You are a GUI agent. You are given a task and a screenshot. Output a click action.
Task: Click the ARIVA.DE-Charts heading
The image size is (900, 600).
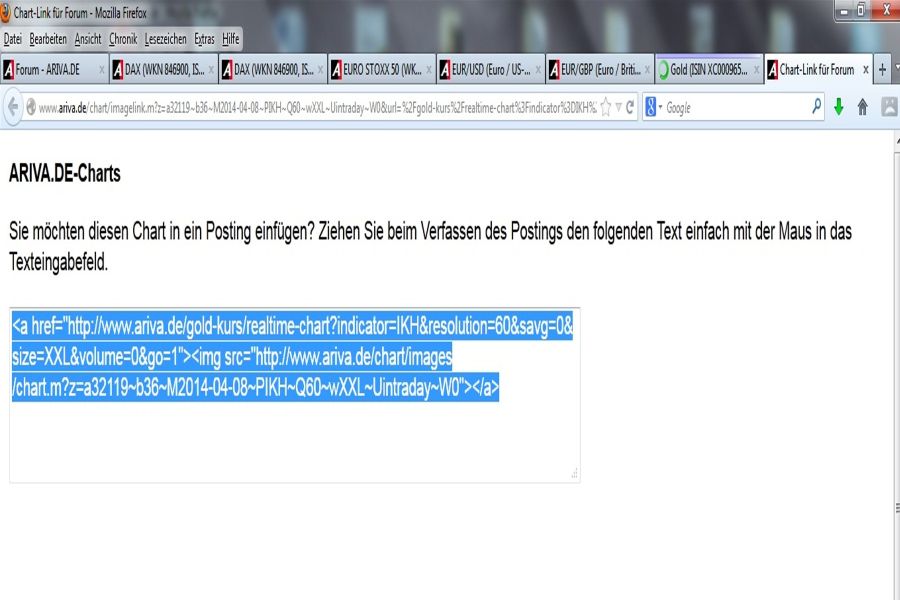pyautogui.click(x=65, y=173)
